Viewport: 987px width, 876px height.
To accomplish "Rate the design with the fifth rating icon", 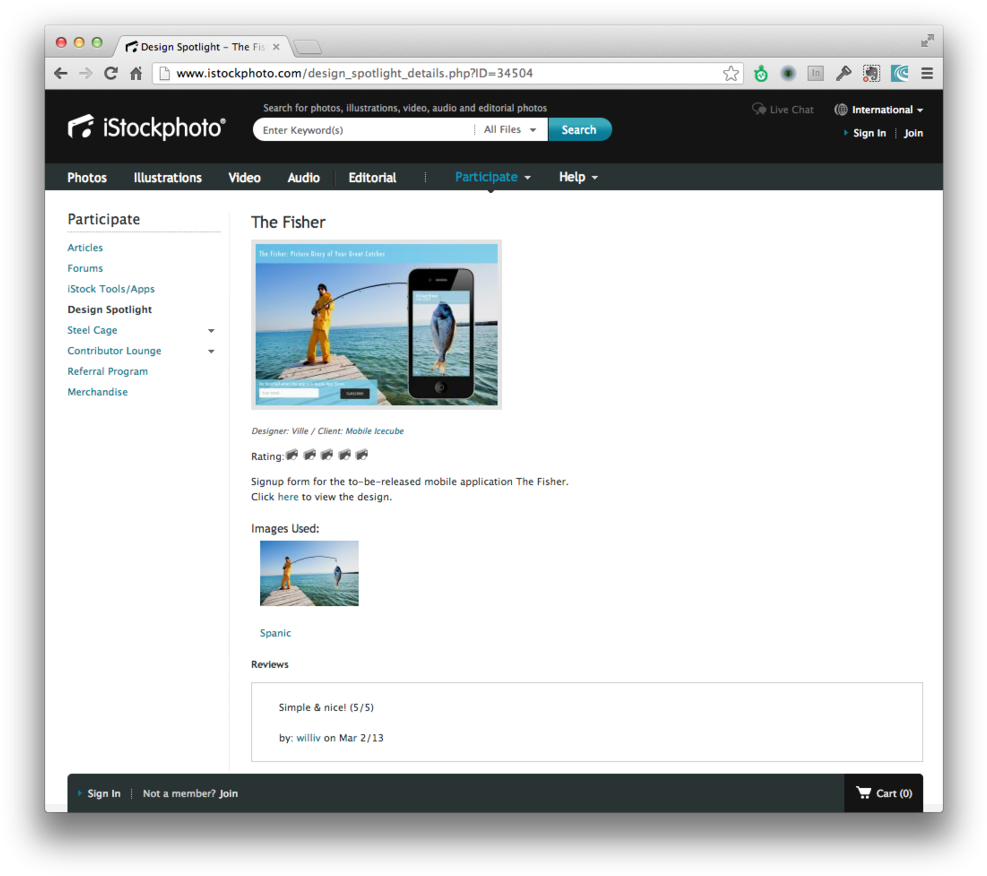I will [x=362, y=455].
